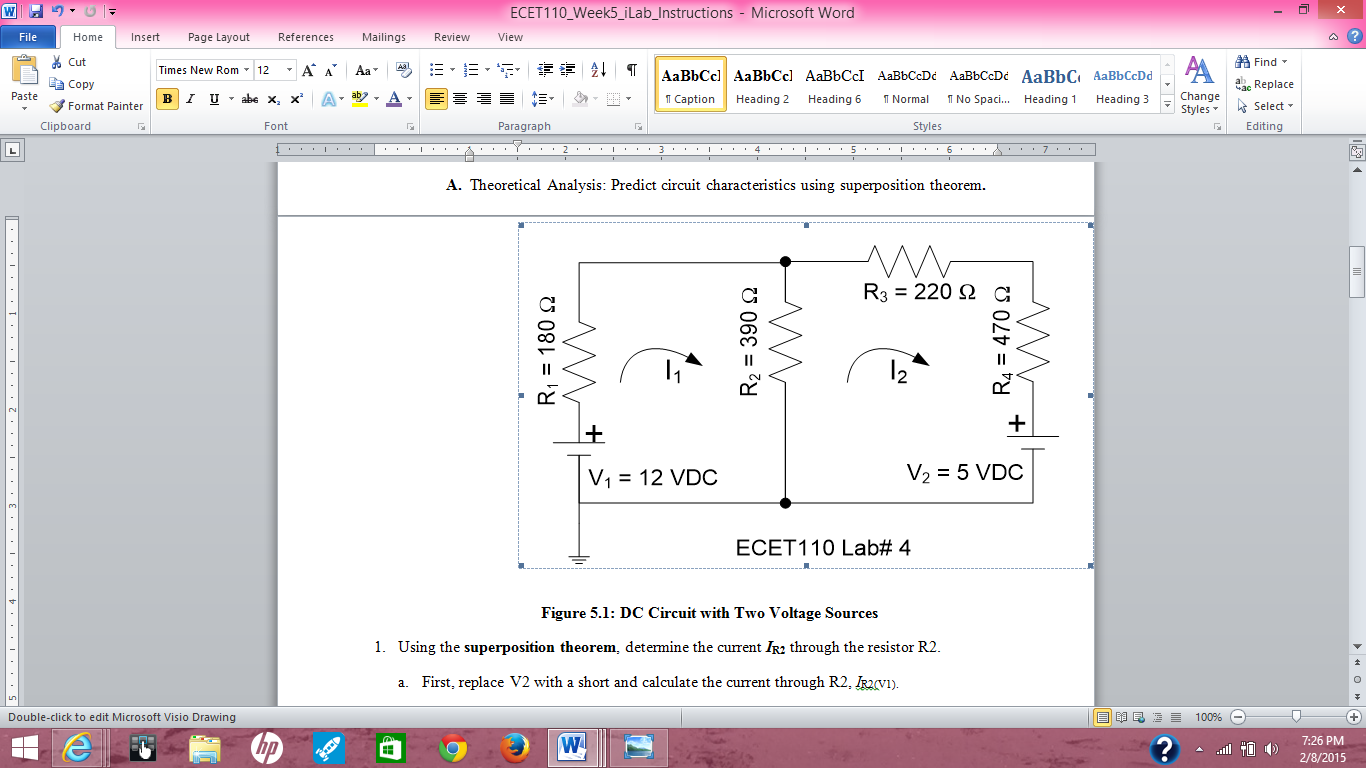This screenshot has width=1366, height=768.
Task: Toggle center paragraph alignment
Action: click(459, 97)
